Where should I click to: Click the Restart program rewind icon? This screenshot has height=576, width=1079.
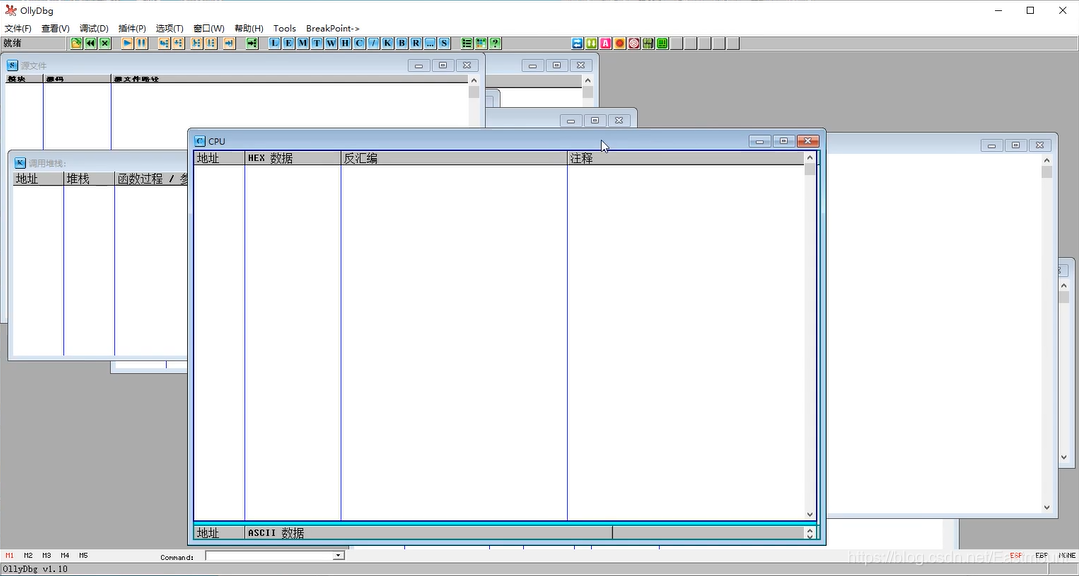click(x=91, y=43)
